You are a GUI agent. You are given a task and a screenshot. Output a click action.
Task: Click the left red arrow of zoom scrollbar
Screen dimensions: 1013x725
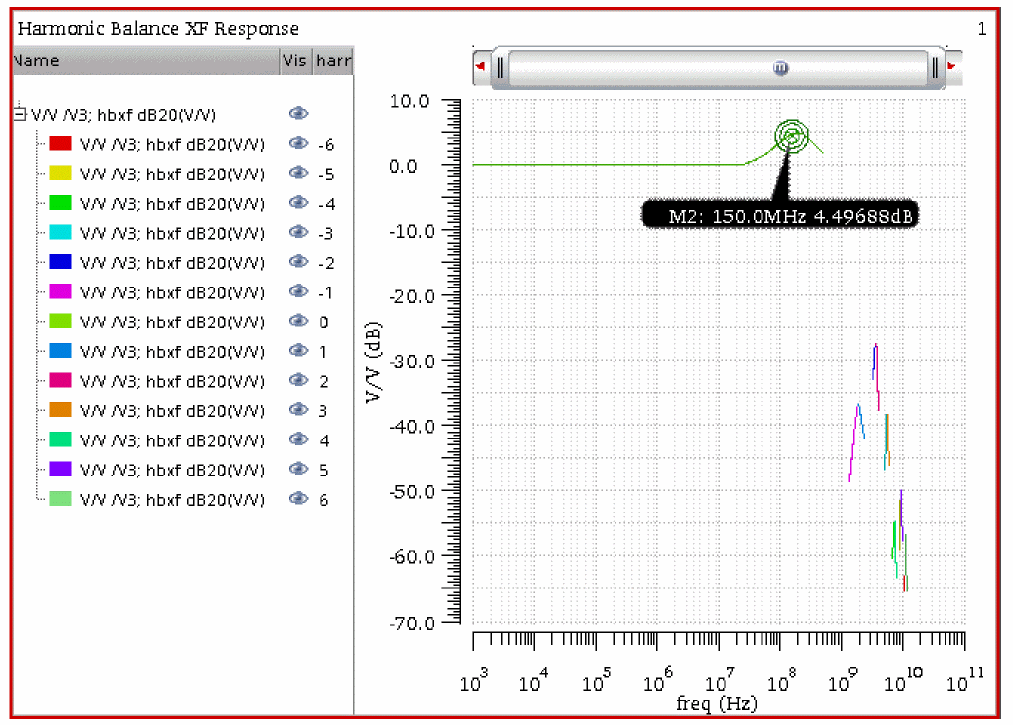[480, 66]
